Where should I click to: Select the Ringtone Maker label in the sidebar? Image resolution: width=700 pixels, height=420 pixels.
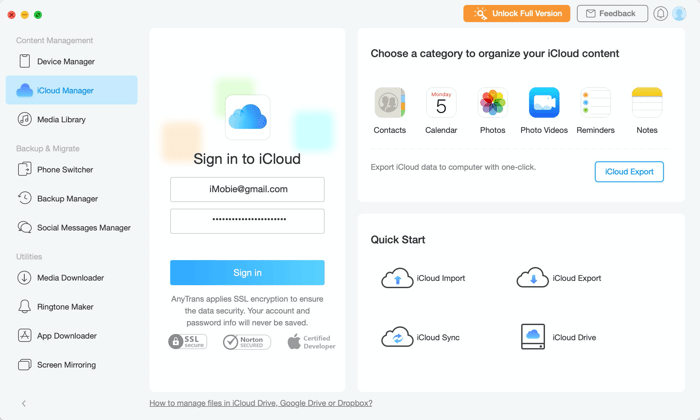coord(65,307)
